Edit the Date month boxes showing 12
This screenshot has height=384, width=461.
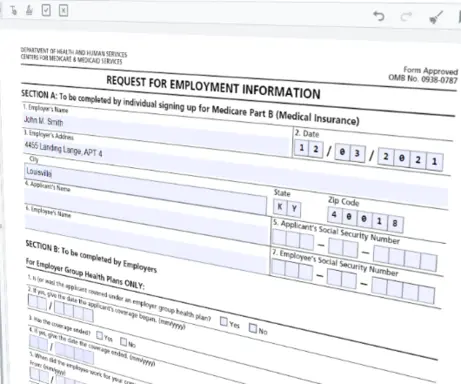point(308,149)
